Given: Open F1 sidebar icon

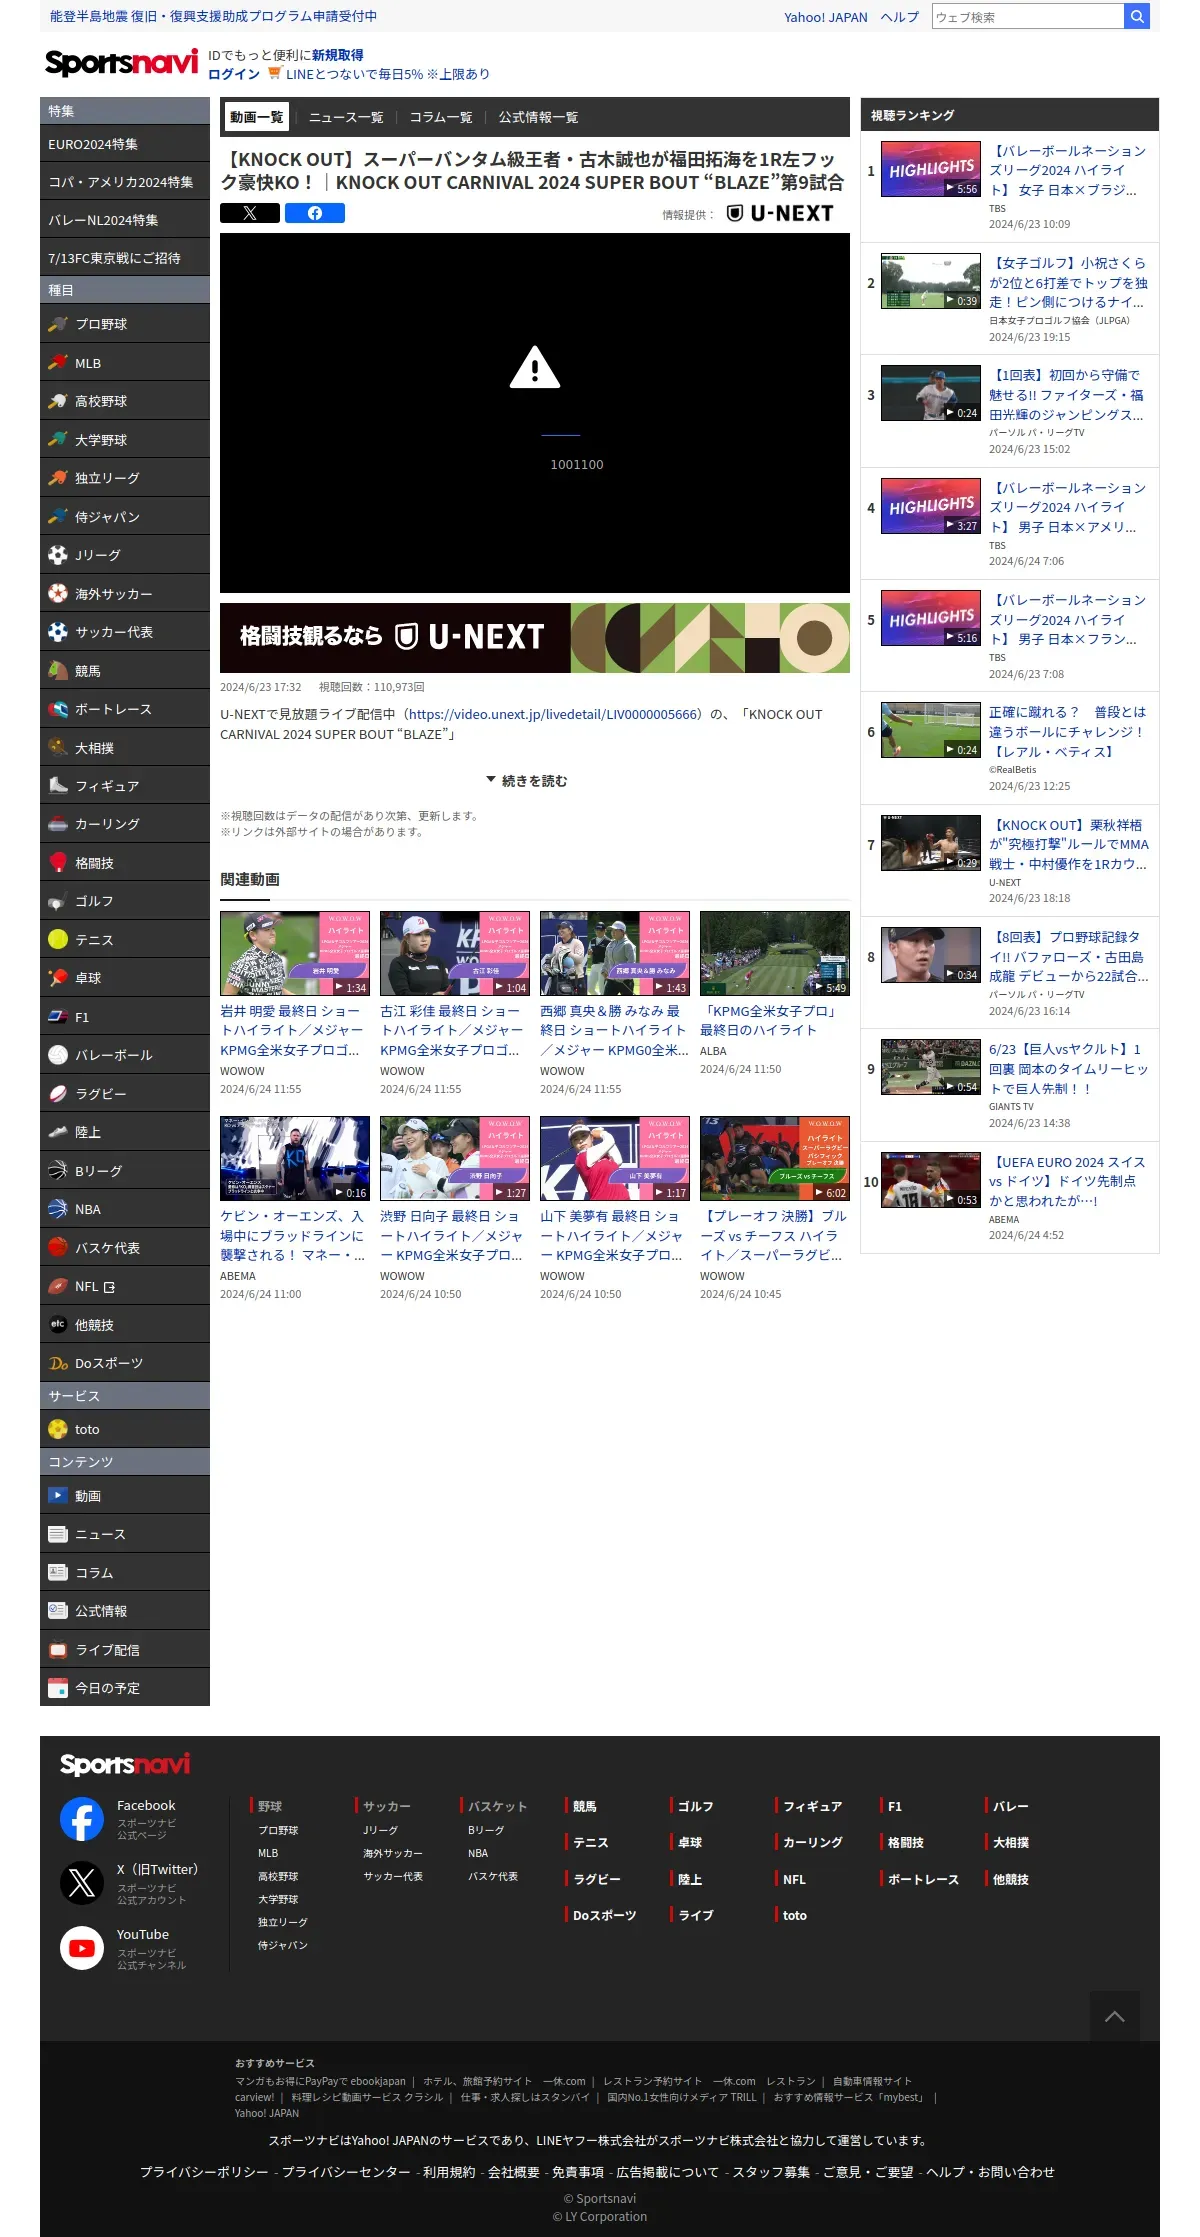Looking at the screenshot, I should tap(58, 1017).
